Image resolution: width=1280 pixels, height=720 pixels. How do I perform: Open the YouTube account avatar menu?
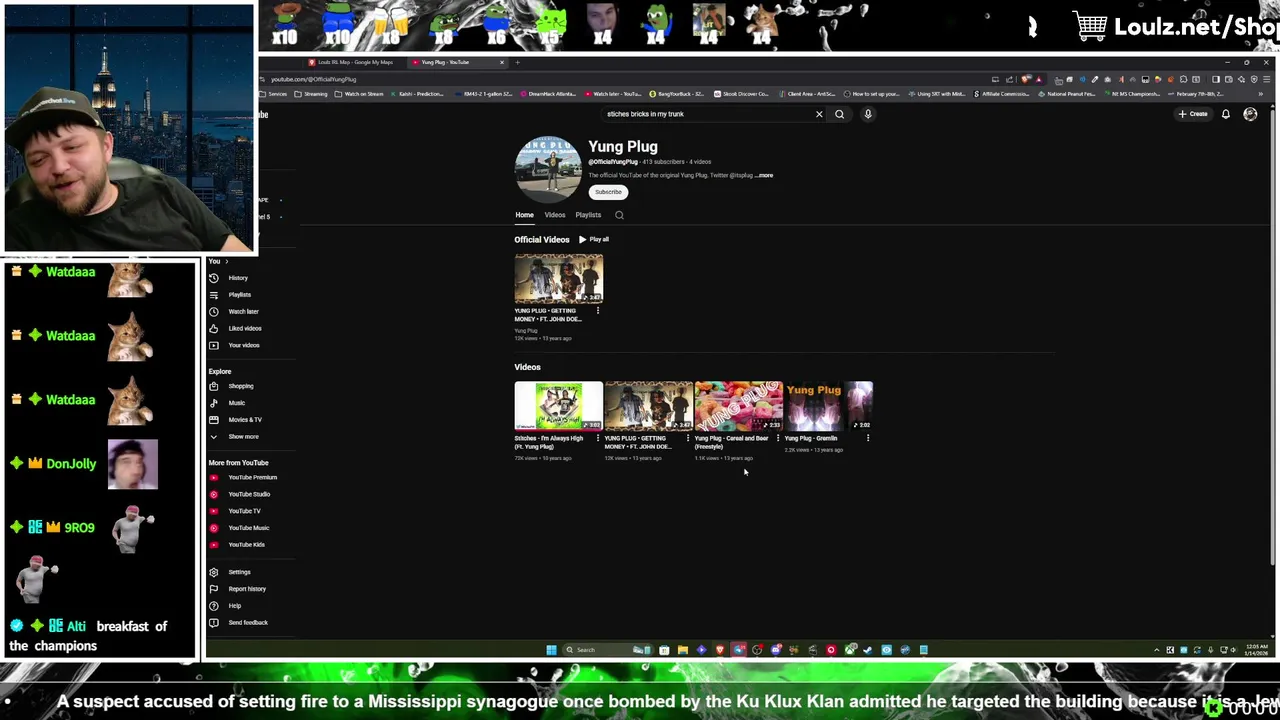[1250, 114]
